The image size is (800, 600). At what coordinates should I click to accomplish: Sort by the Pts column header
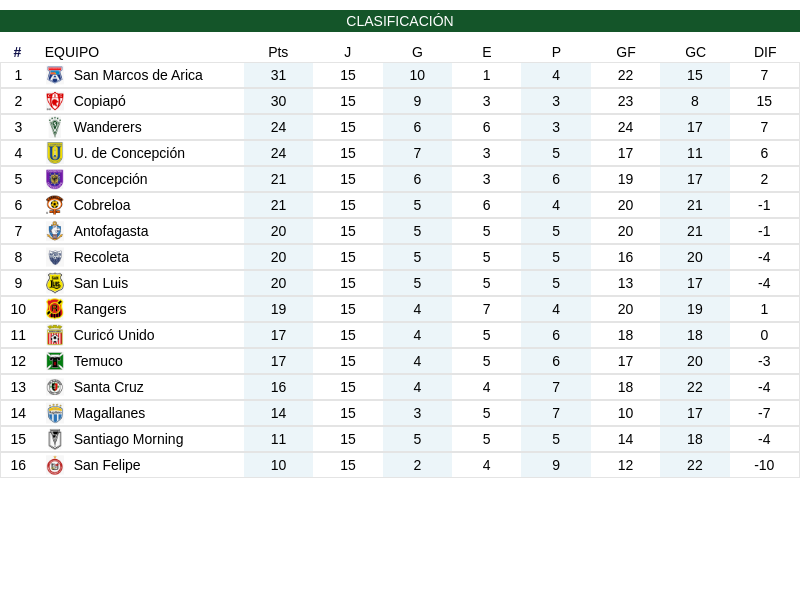pyautogui.click(x=278, y=52)
